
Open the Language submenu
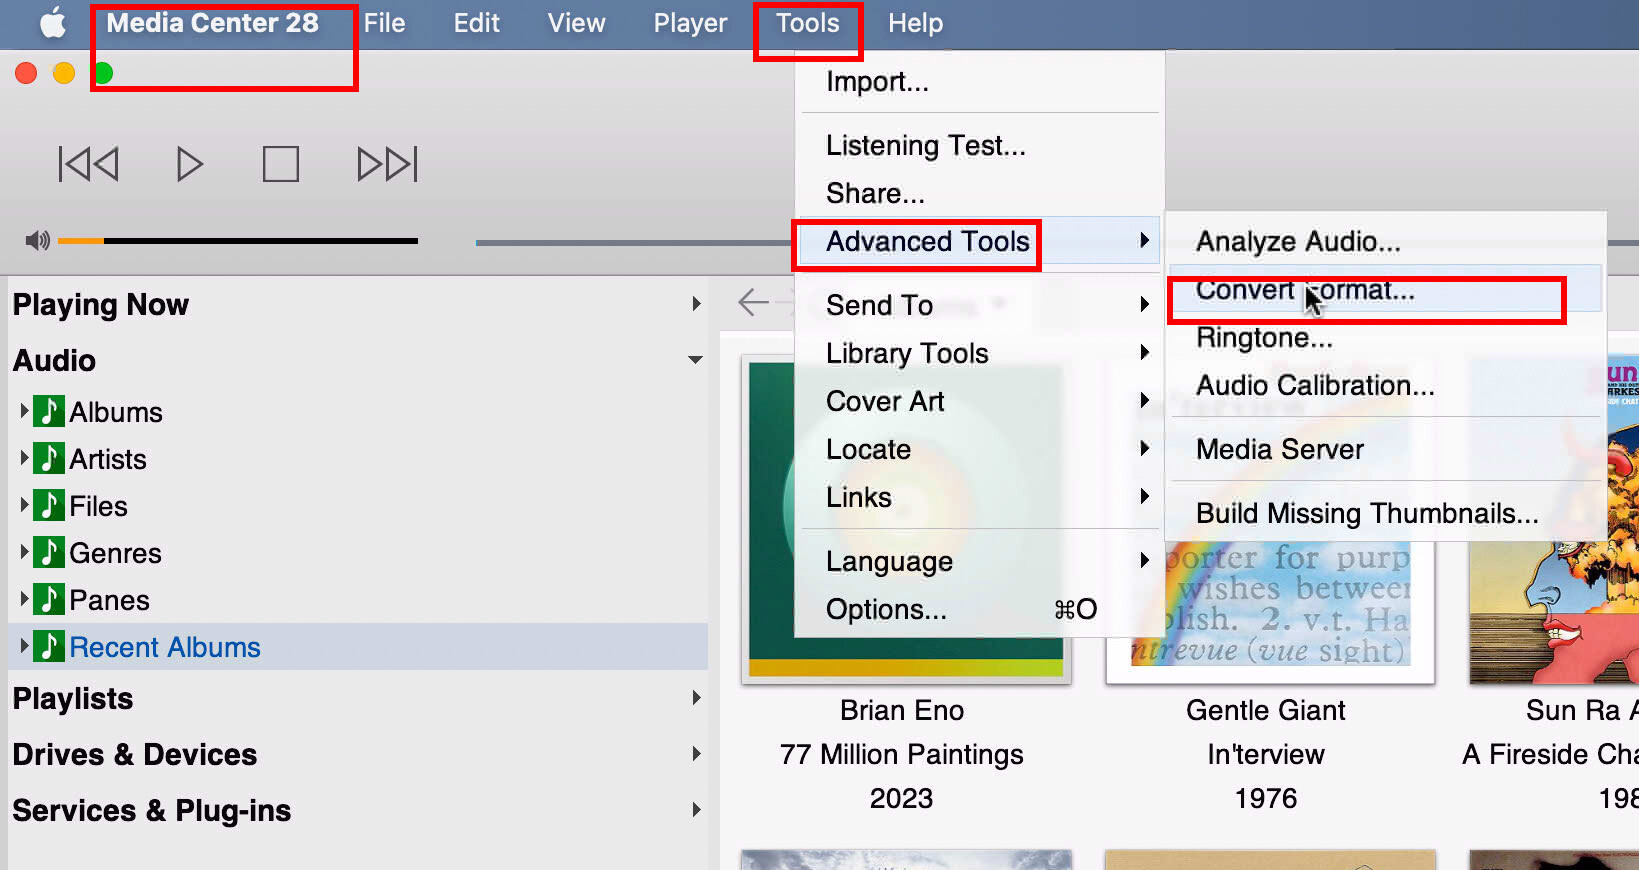(980, 561)
